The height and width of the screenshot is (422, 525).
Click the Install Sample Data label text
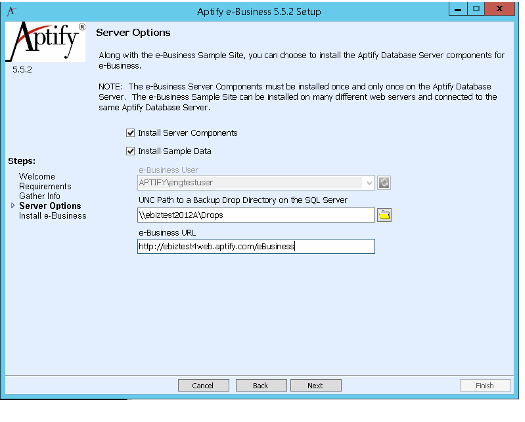(x=175, y=151)
